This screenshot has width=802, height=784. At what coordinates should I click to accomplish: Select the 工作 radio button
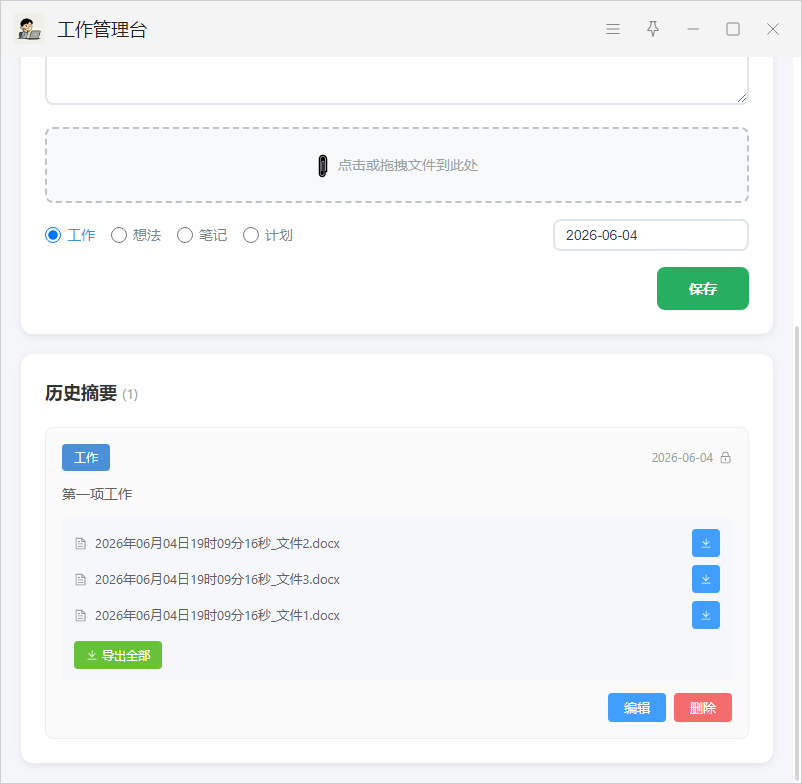(53, 235)
